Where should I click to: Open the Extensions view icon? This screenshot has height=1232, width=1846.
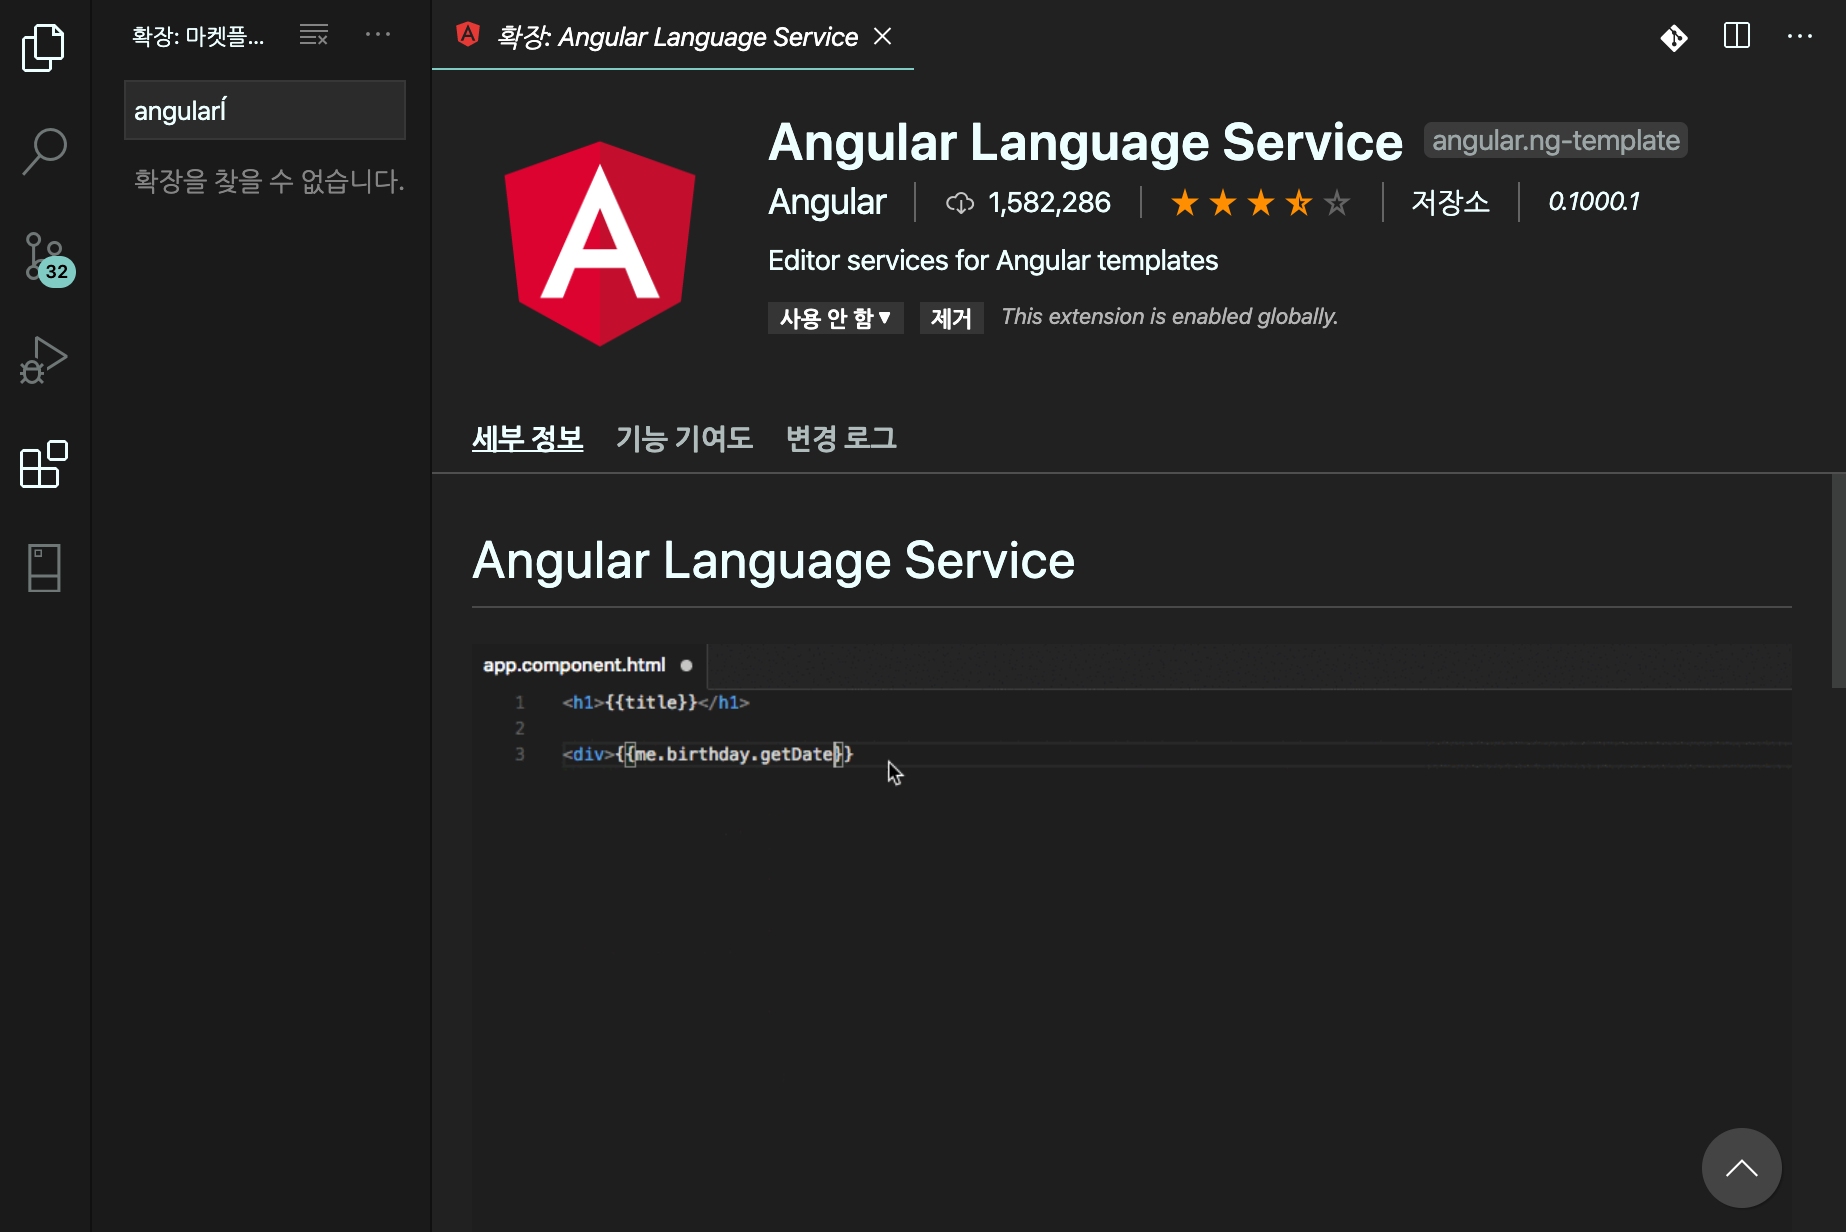coord(43,464)
